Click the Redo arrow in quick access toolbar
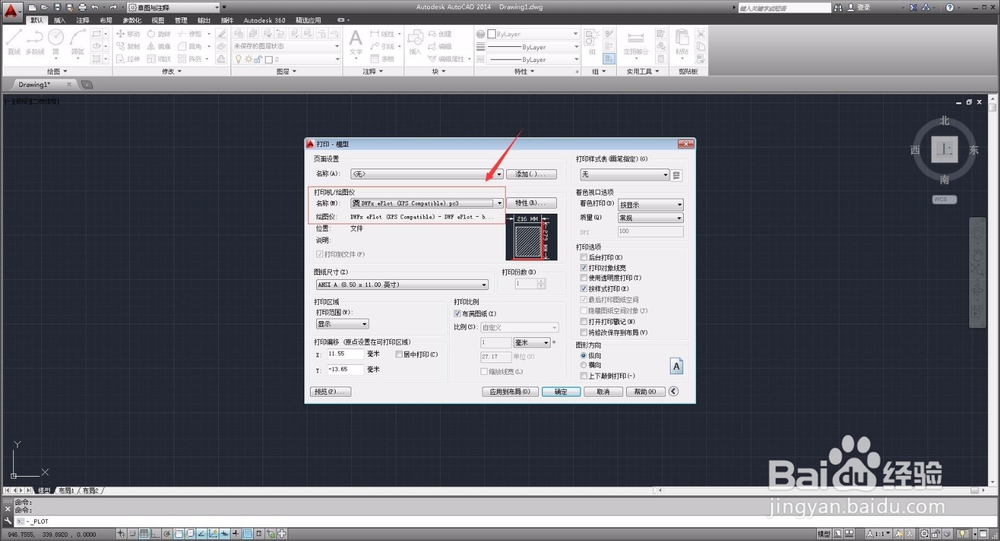The height and width of the screenshot is (541, 1000). point(113,7)
